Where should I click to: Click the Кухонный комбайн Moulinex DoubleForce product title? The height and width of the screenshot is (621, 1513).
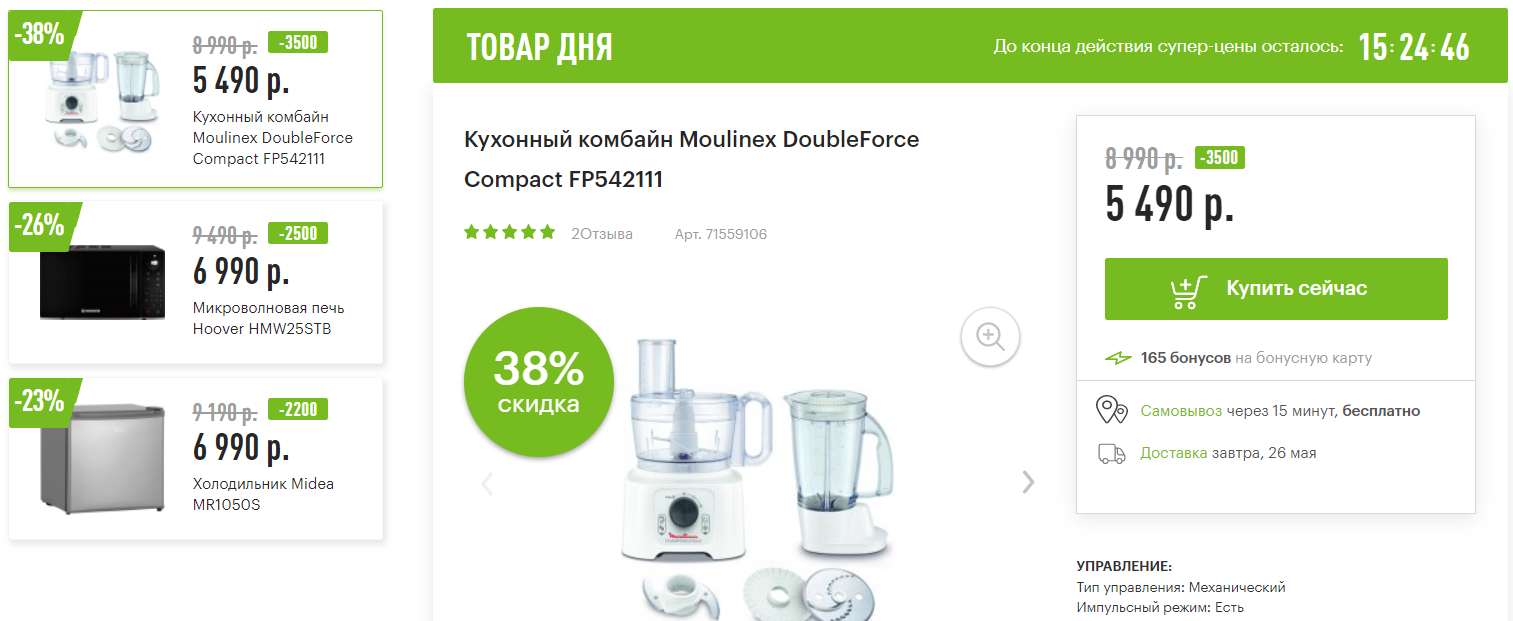click(x=691, y=159)
